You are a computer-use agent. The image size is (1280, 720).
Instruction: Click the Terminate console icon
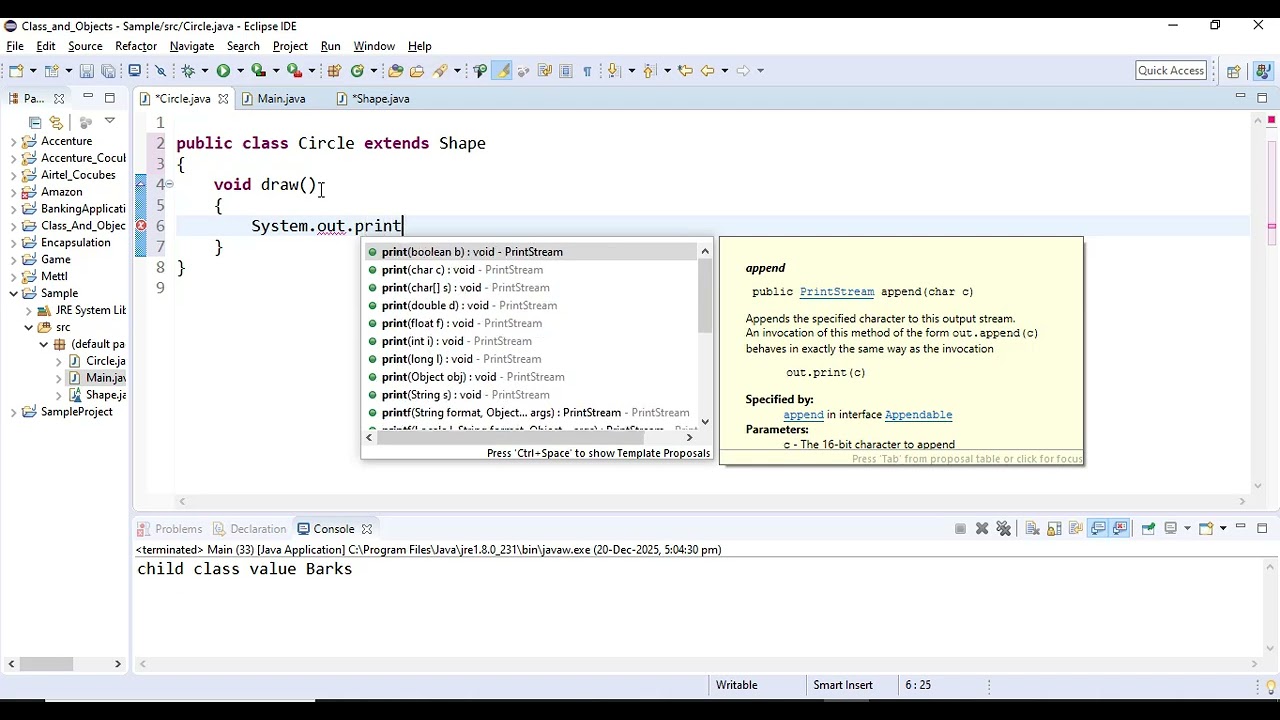click(960, 529)
